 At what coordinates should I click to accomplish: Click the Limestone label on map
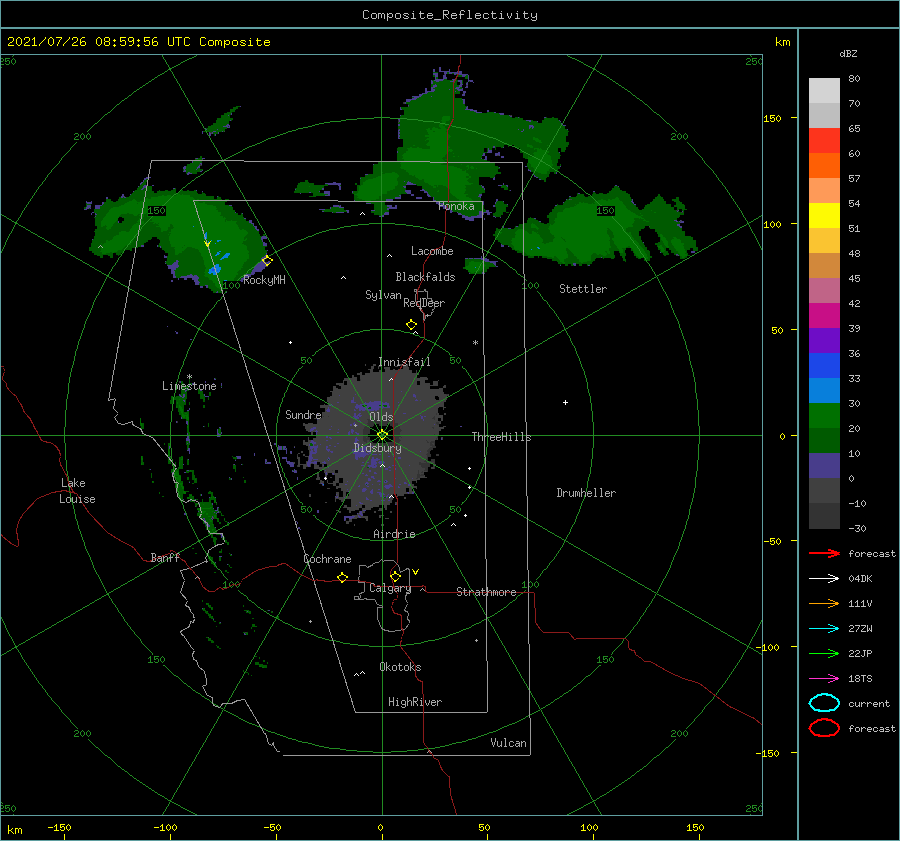pyautogui.click(x=189, y=386)
